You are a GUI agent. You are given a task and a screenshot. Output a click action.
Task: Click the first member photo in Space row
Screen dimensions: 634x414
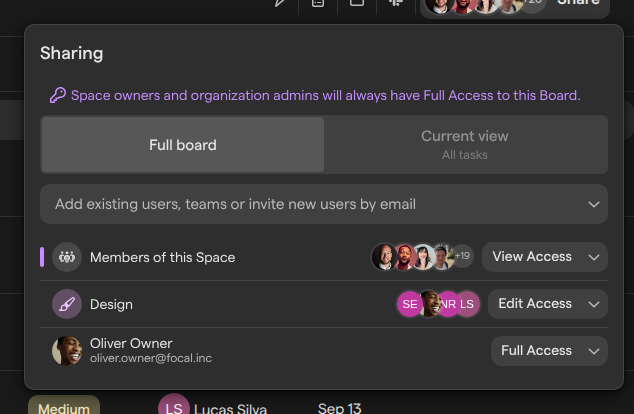tap(384, 257)
